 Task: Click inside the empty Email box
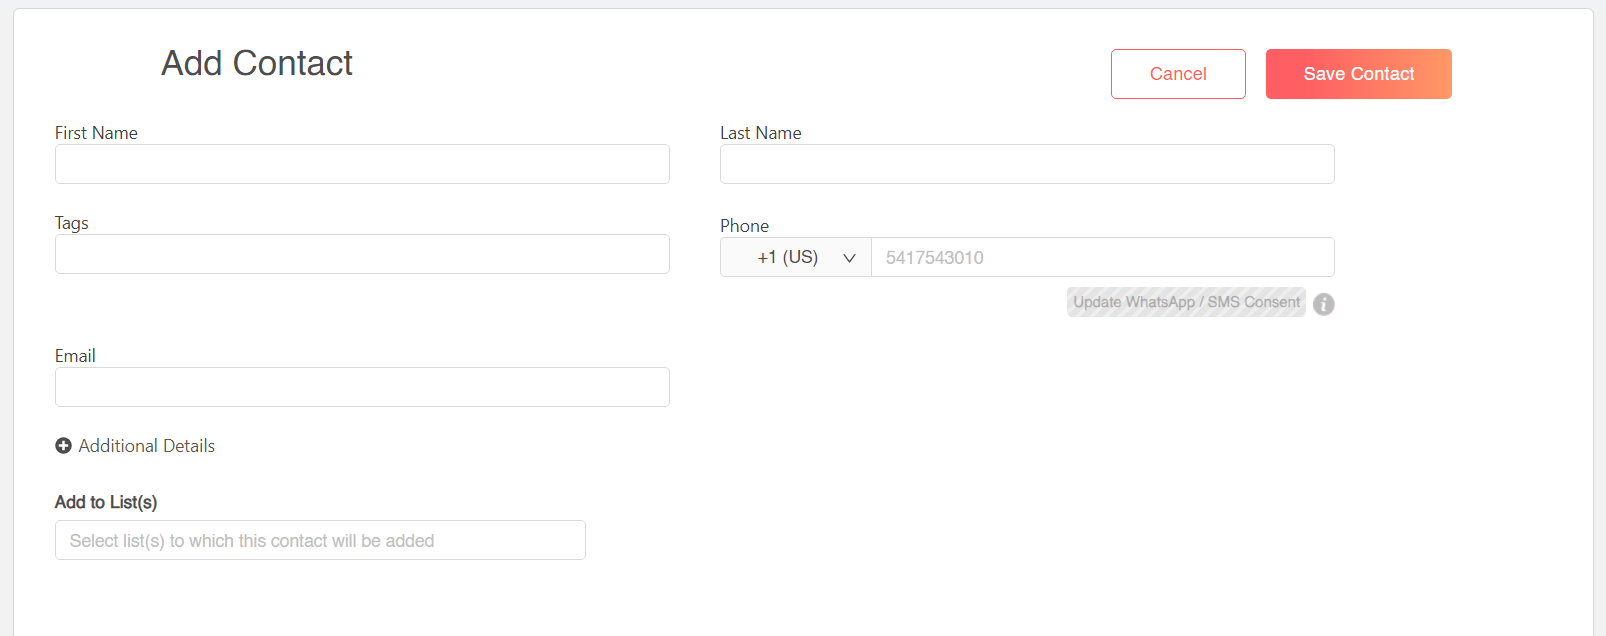(362, 387)
